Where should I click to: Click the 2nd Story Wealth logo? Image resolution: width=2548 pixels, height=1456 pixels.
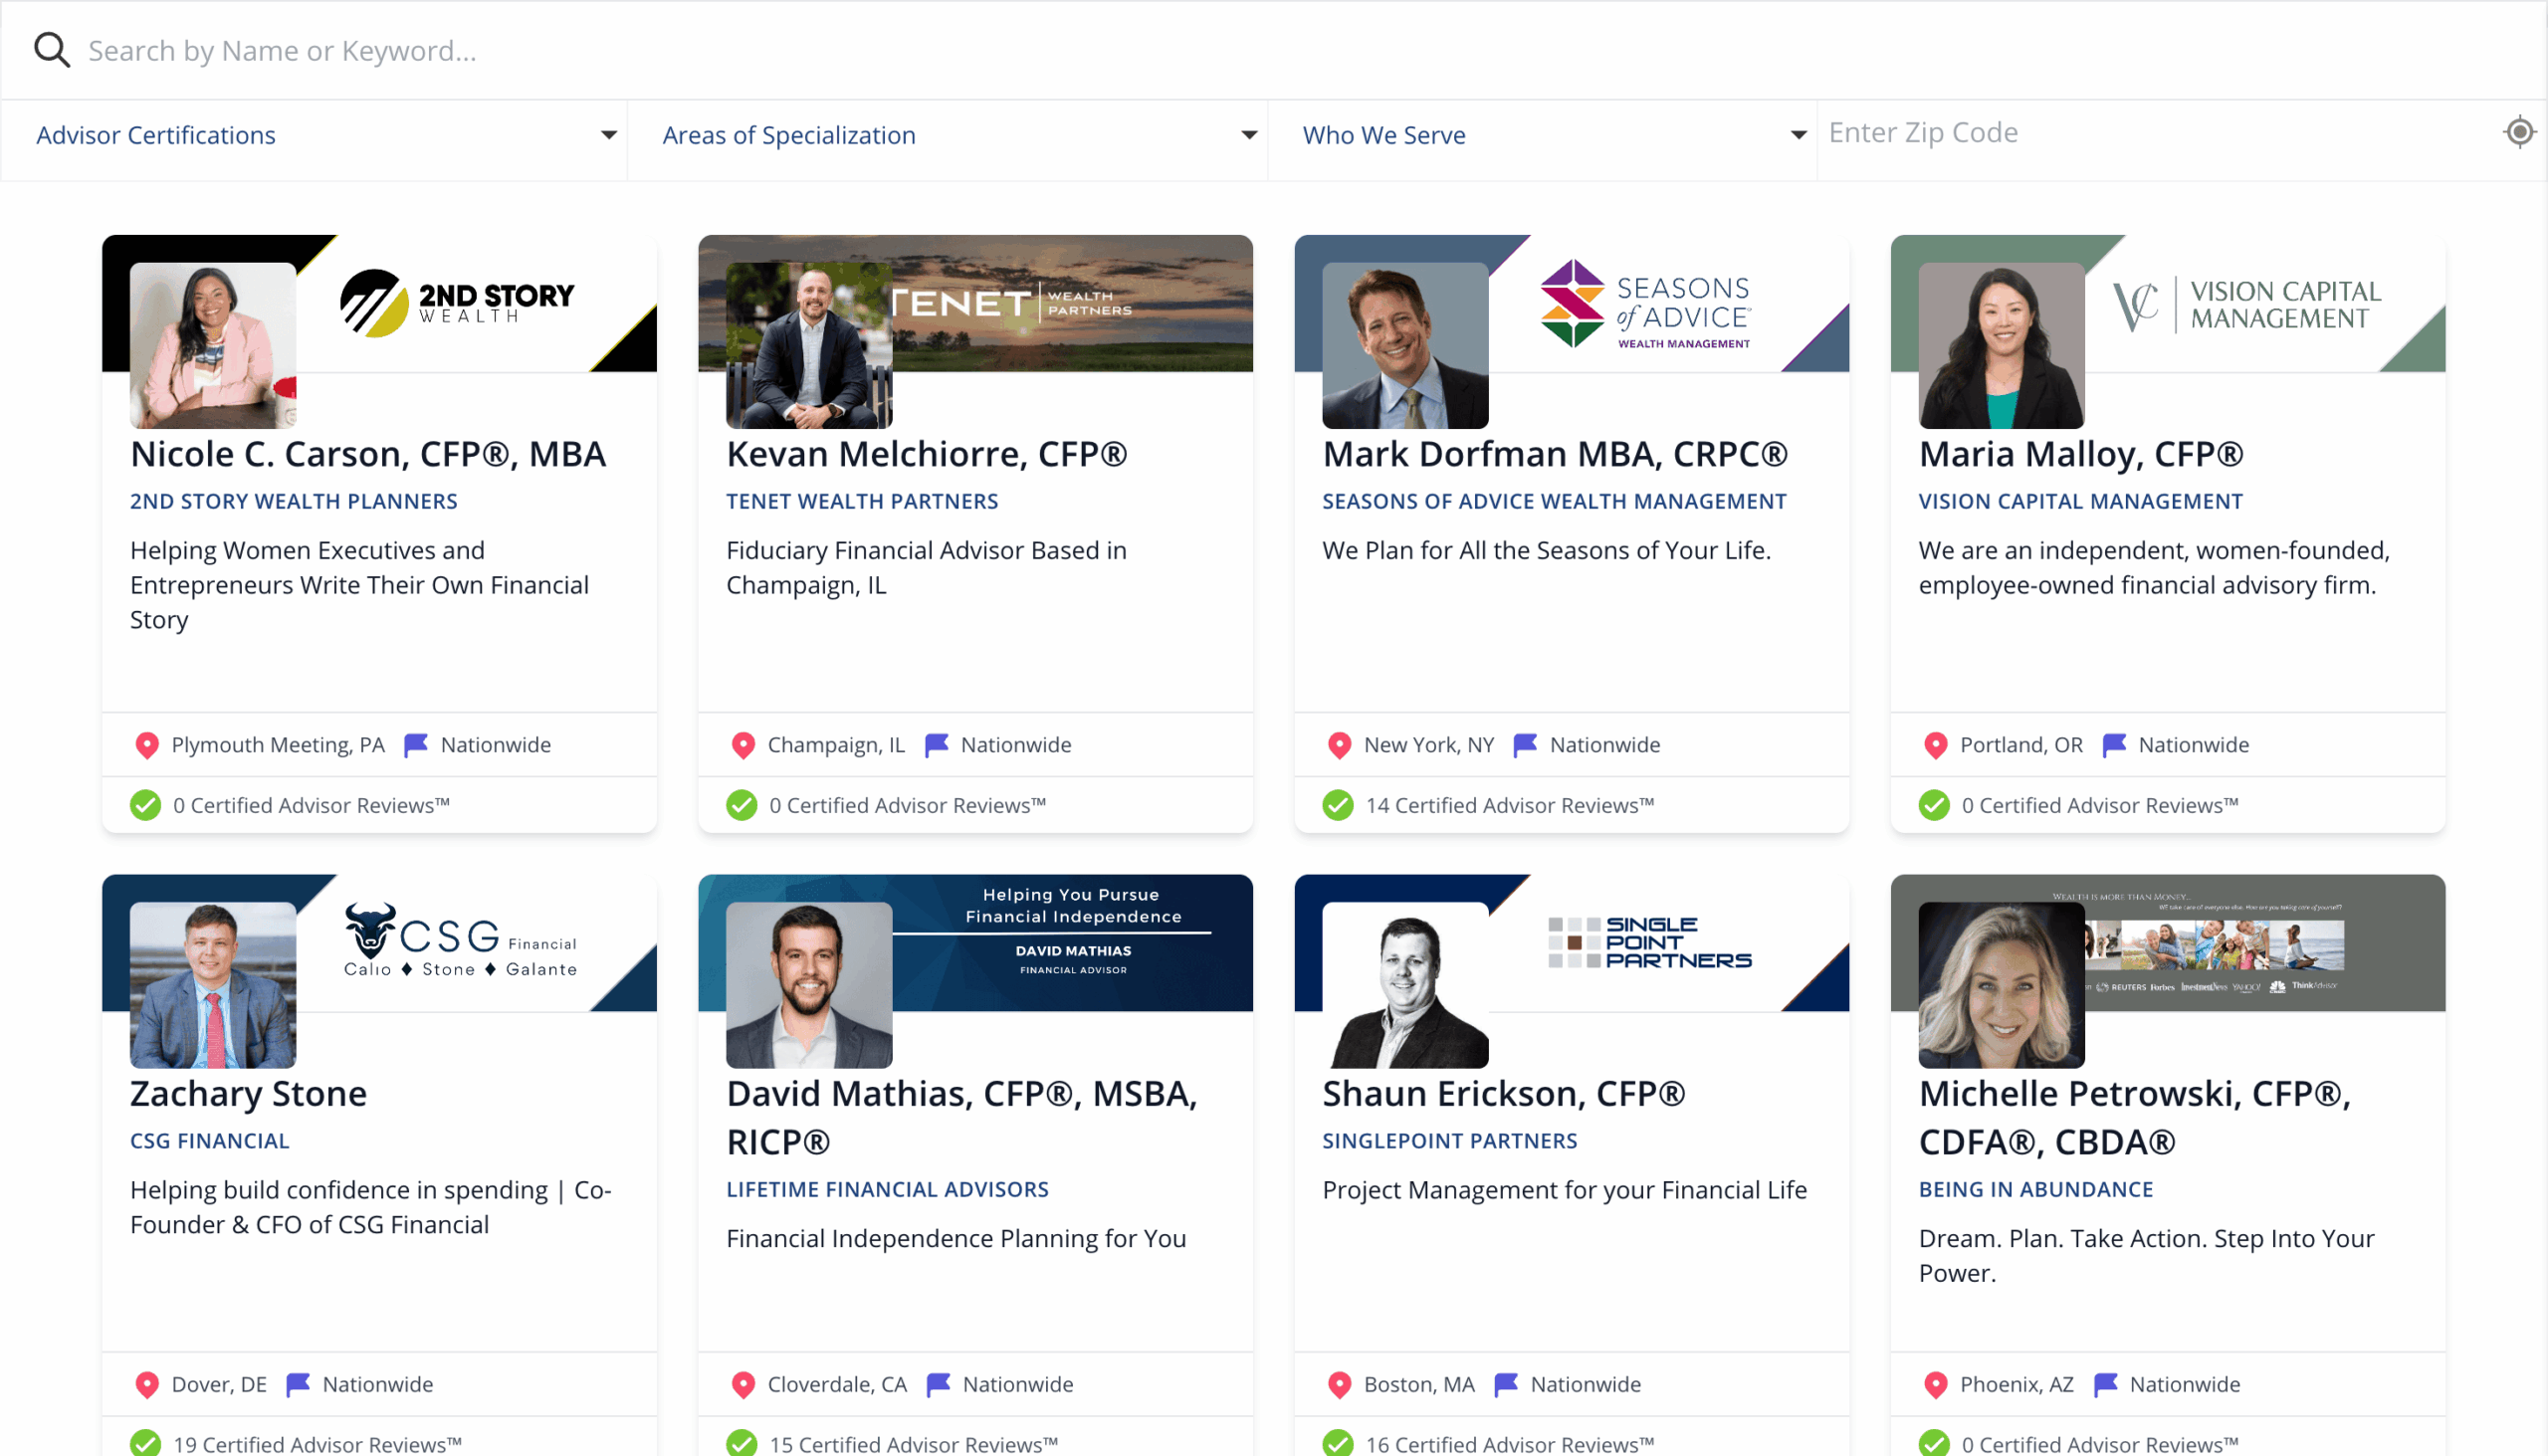click(x=457, y=302)
